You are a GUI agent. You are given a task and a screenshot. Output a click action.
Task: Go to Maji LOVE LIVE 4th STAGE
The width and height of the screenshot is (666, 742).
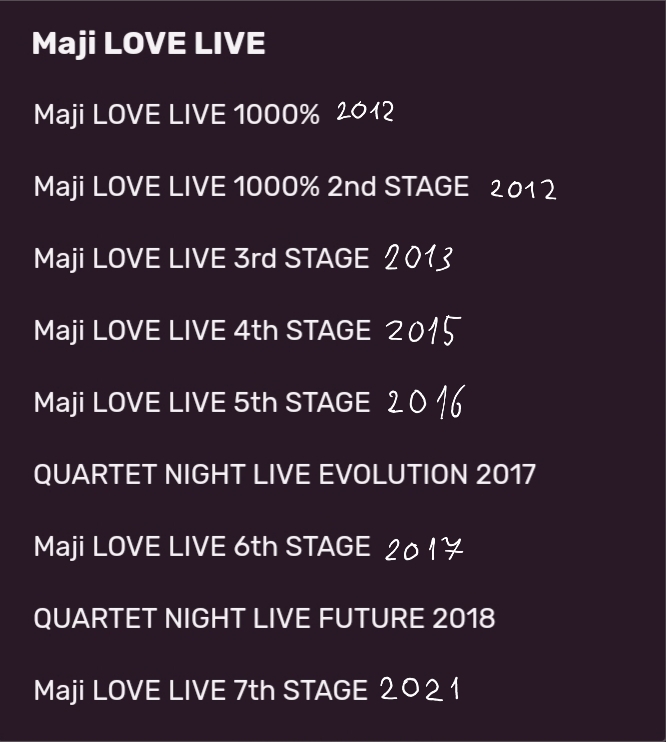click(x=201, y=331)
